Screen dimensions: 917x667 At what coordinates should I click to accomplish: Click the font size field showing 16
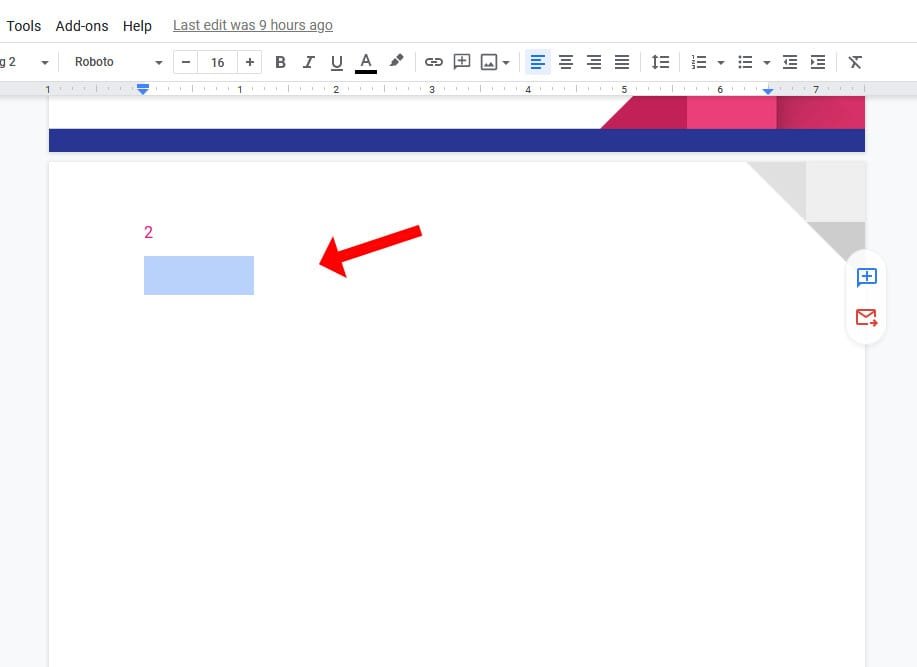[218, 62]
